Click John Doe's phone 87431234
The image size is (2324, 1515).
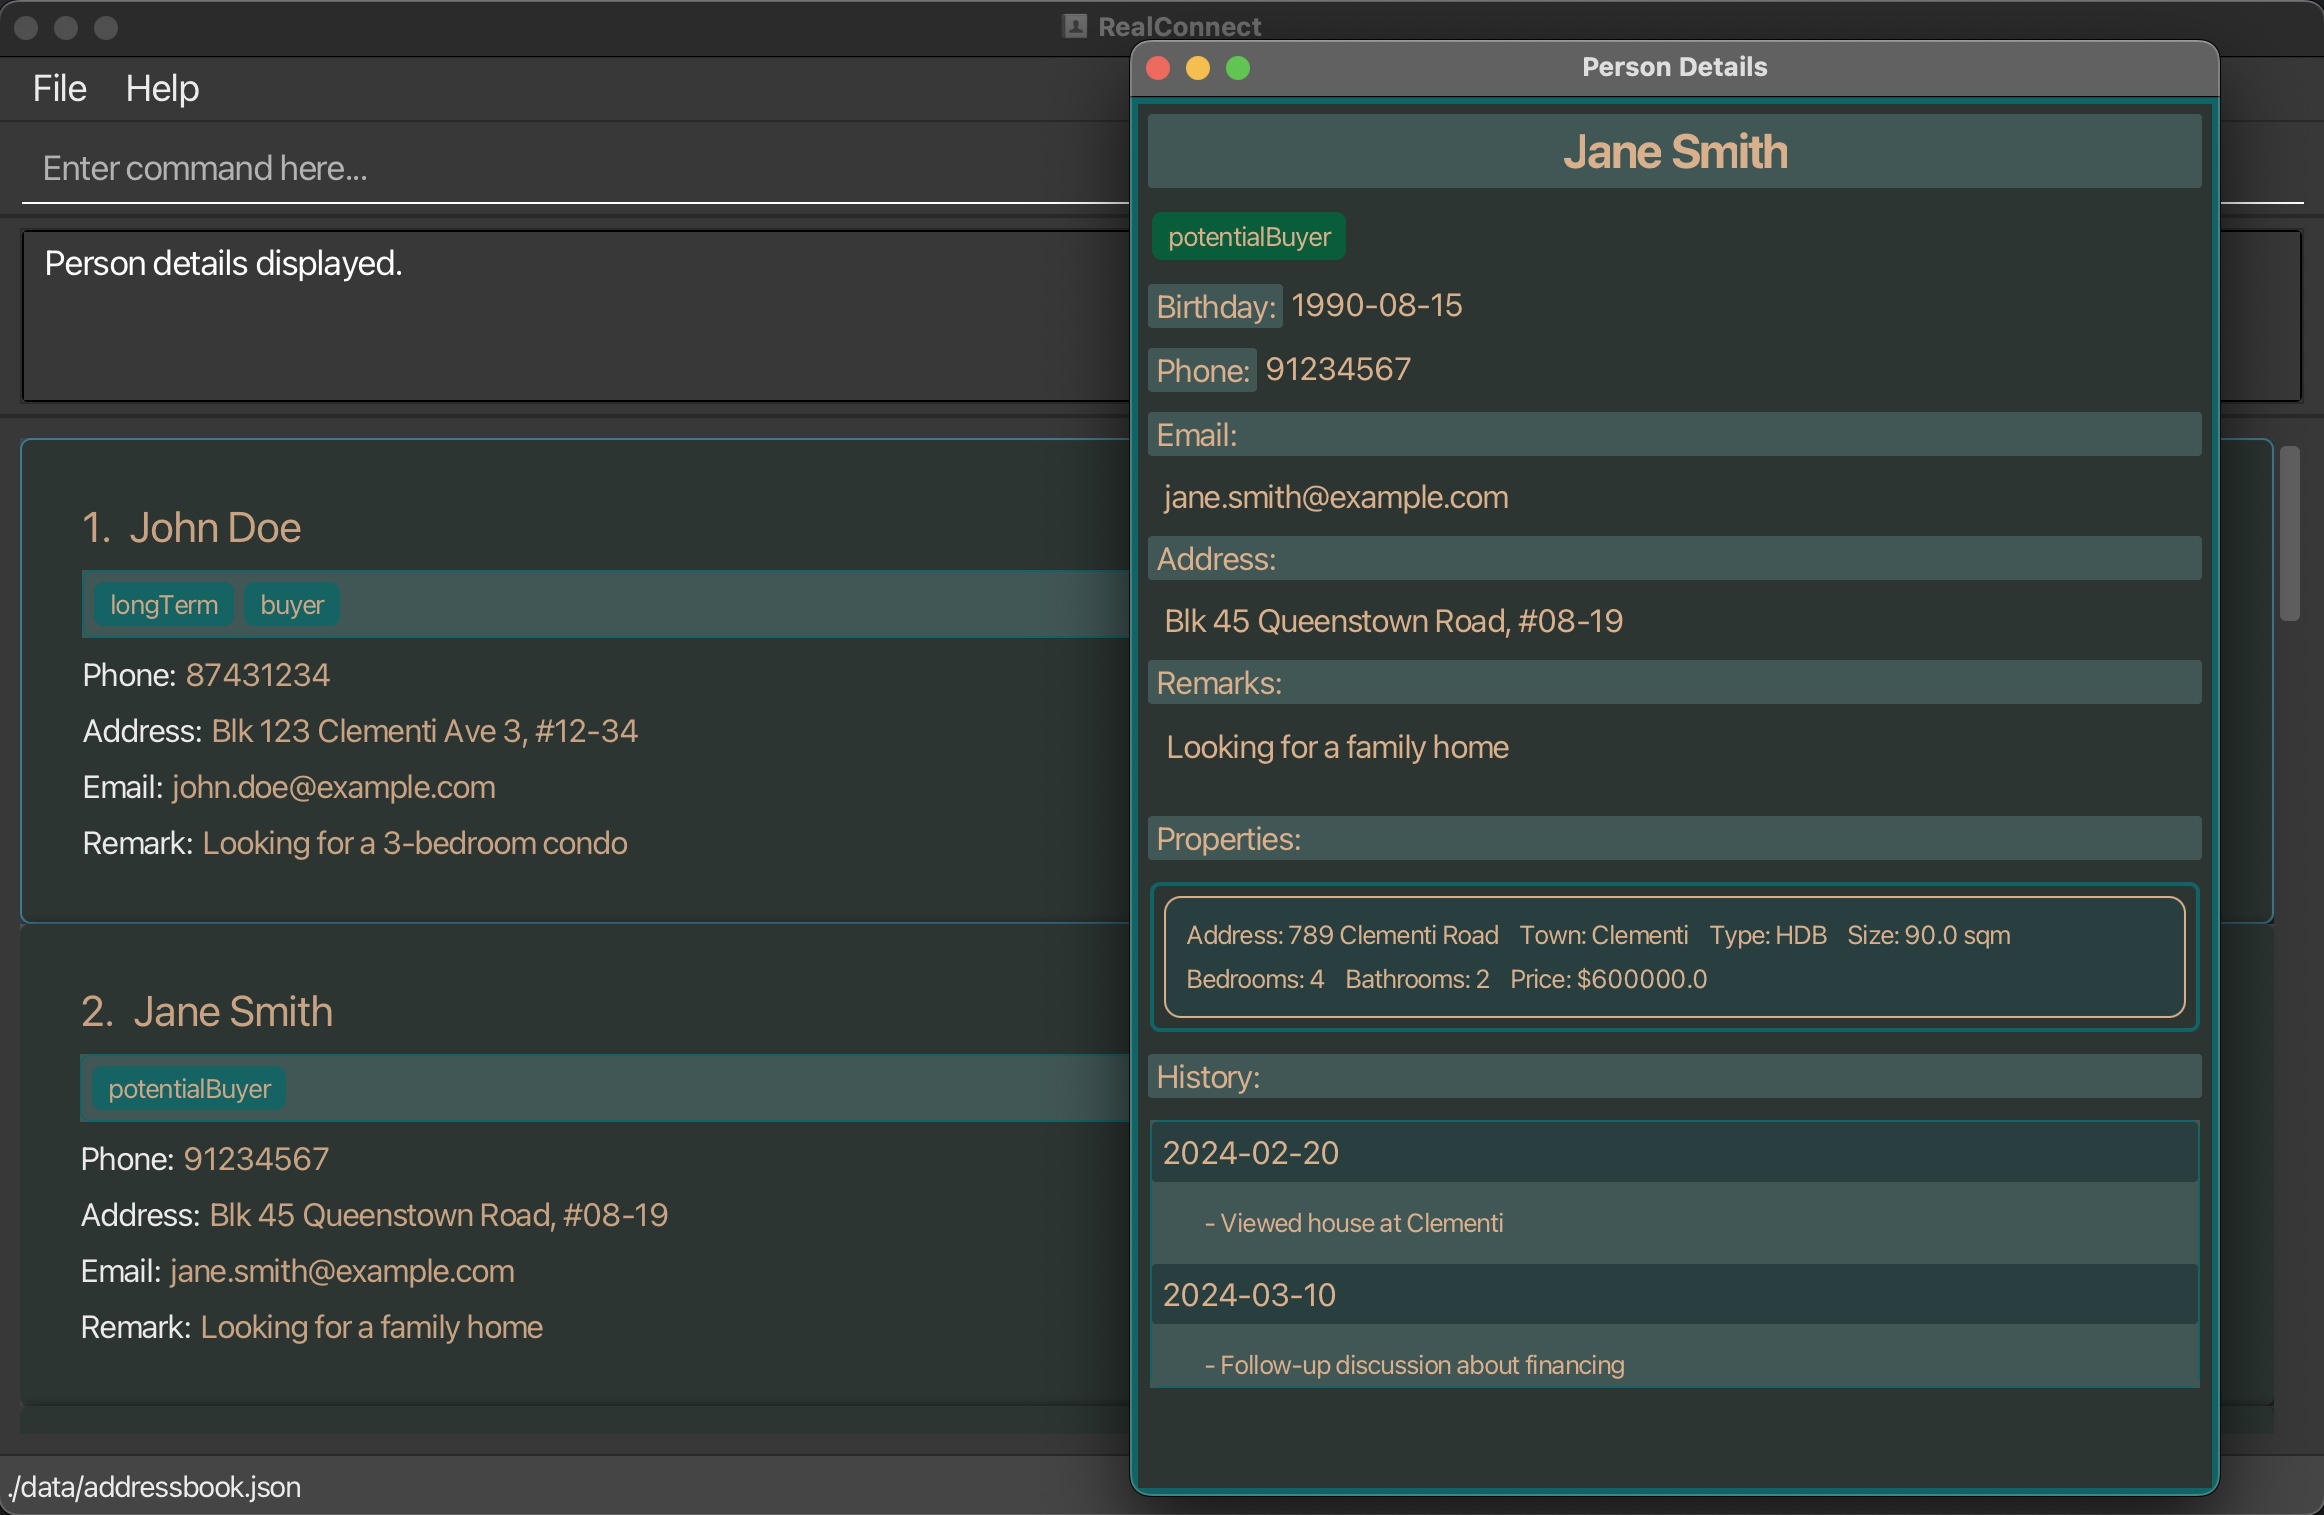click(258, 675)
